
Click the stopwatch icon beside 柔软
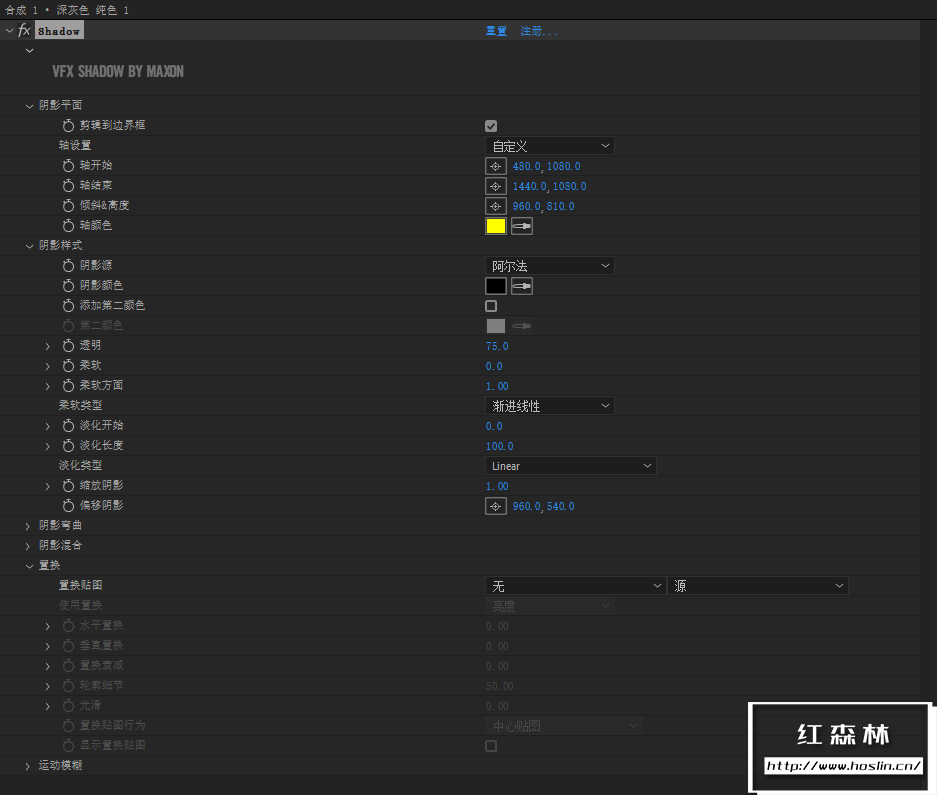point(67,366)
